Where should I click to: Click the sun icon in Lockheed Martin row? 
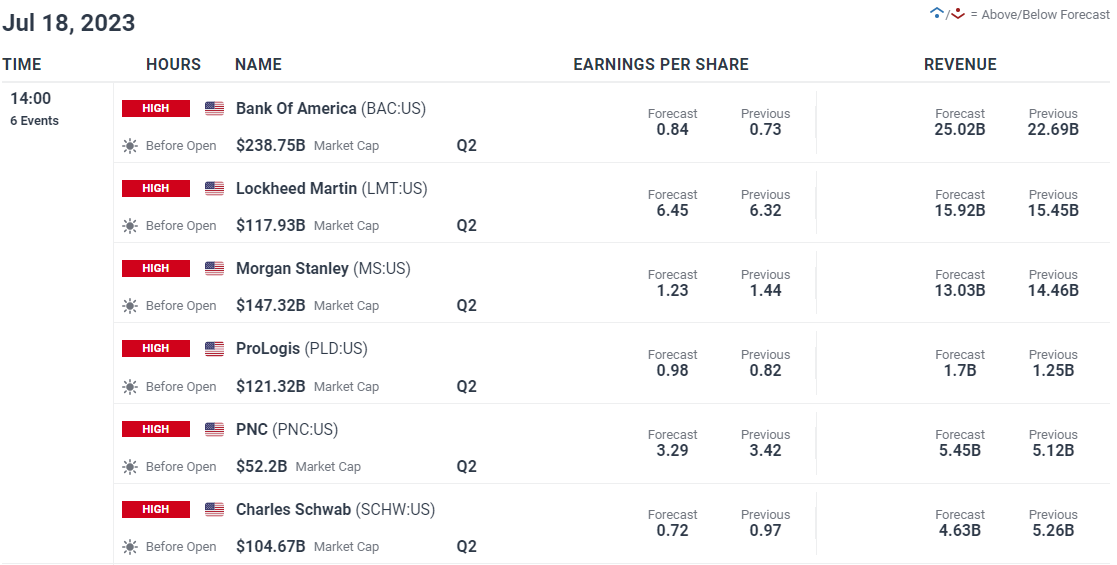coord(130,226)
